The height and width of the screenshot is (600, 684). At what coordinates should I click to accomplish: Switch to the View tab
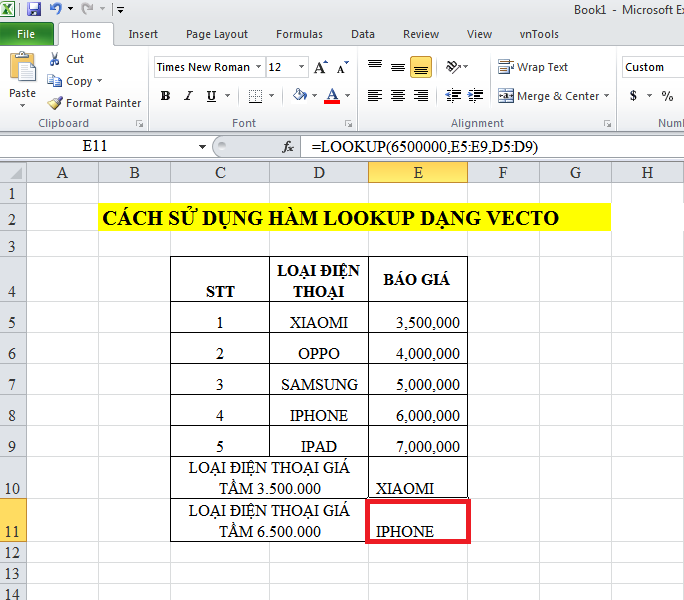(479, 34)
